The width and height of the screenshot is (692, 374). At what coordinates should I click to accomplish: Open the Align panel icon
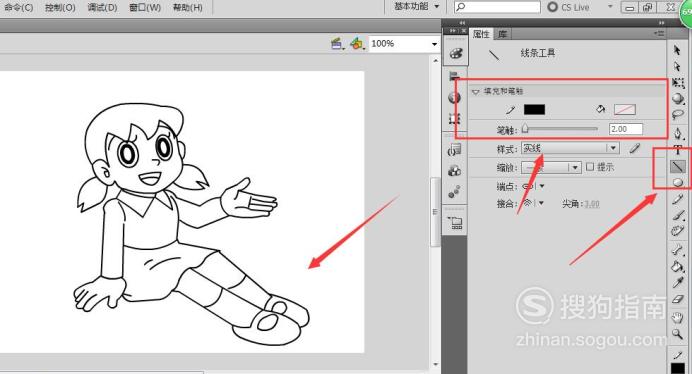click(455, 76)
